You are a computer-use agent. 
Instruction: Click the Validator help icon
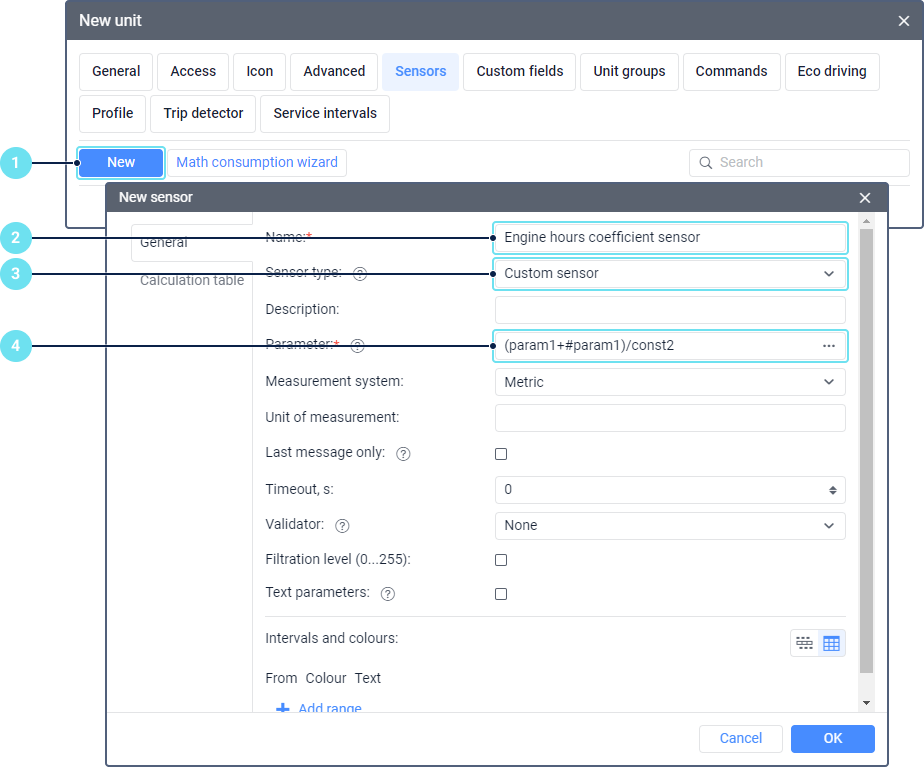(x=343, y=526)
